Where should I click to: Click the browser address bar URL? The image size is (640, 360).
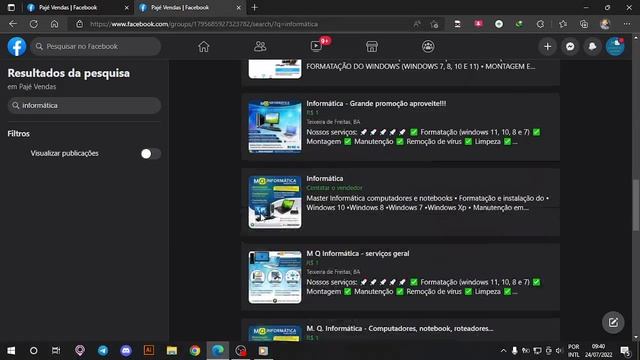204,24
